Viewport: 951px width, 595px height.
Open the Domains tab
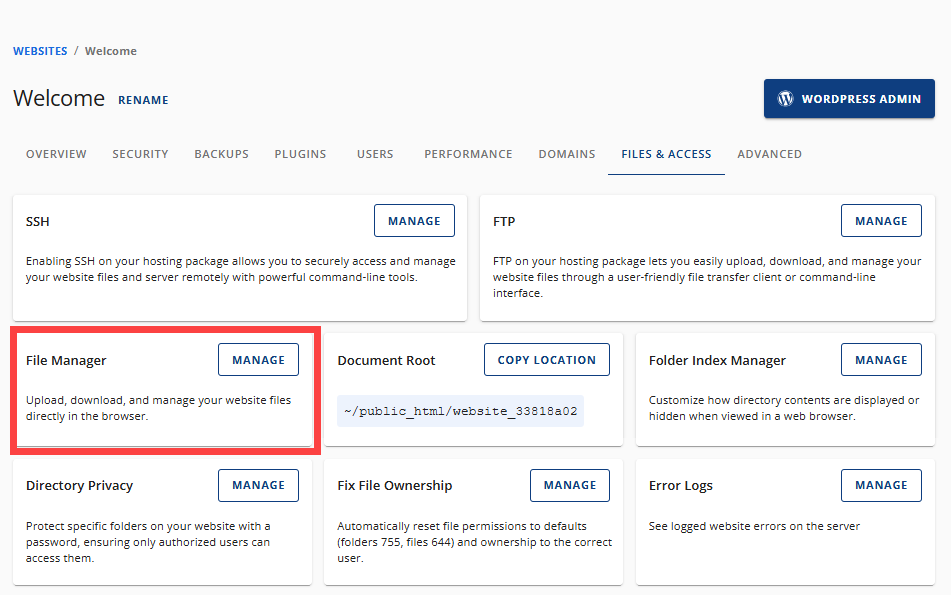[567, 154]
